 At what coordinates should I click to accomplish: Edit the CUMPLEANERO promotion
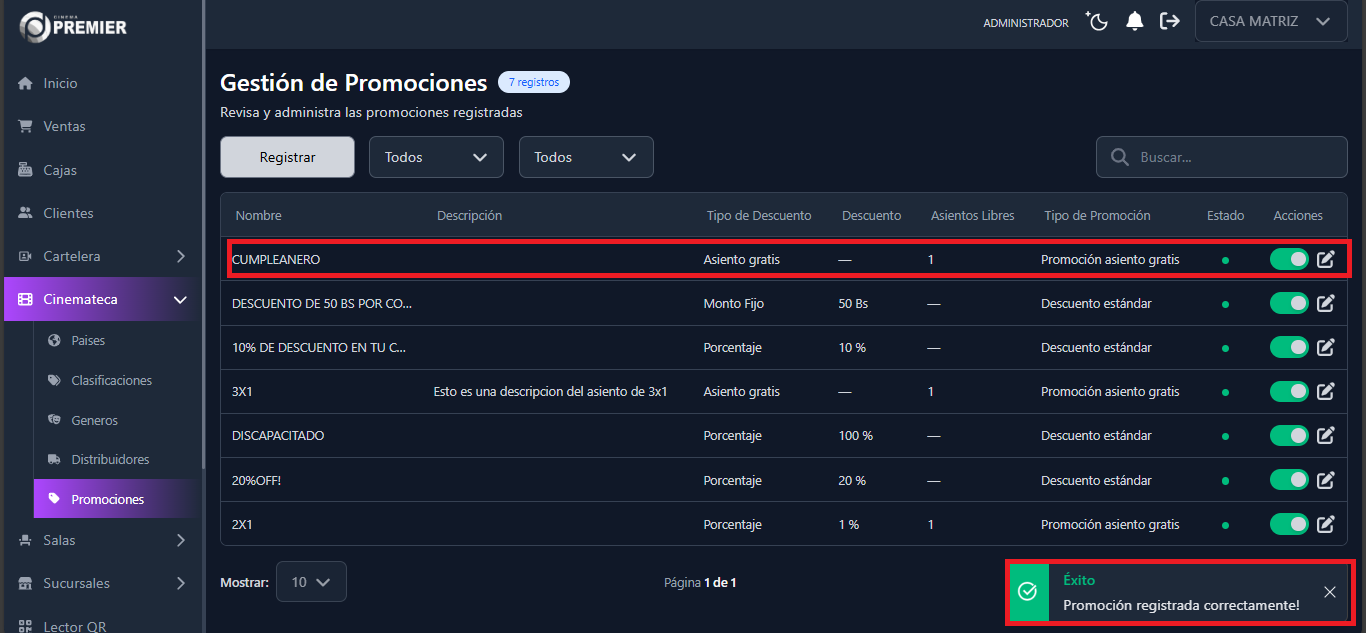click(x=1326, y=260)
